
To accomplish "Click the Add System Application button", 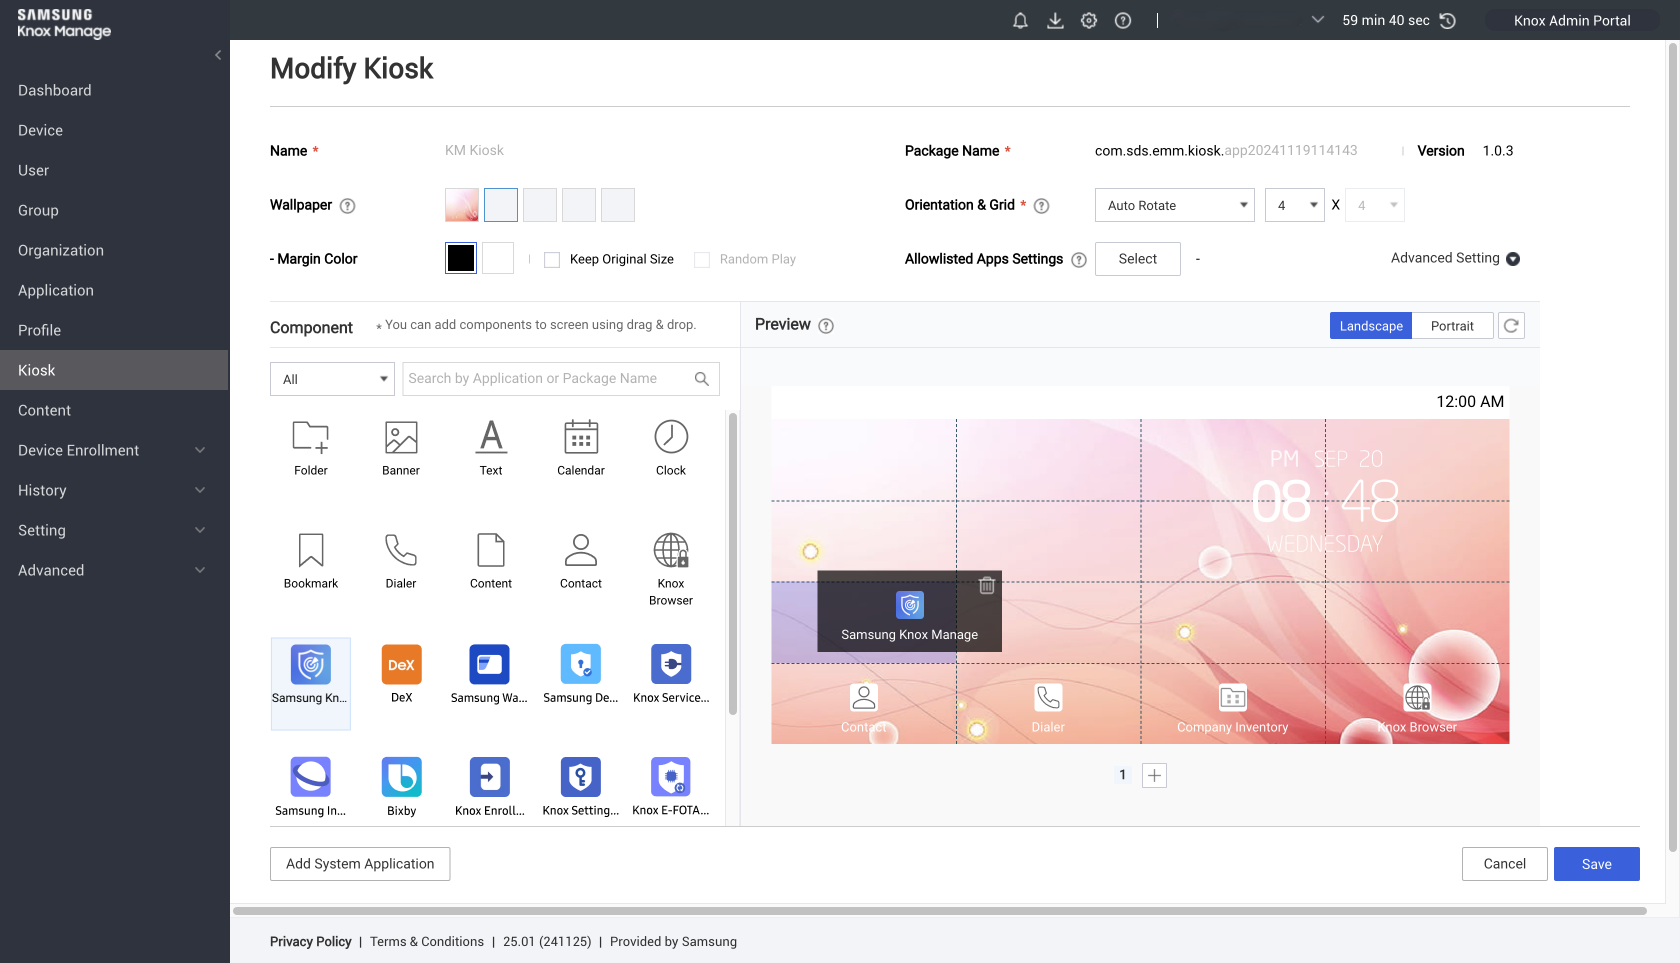I will [x=360, y=864].
